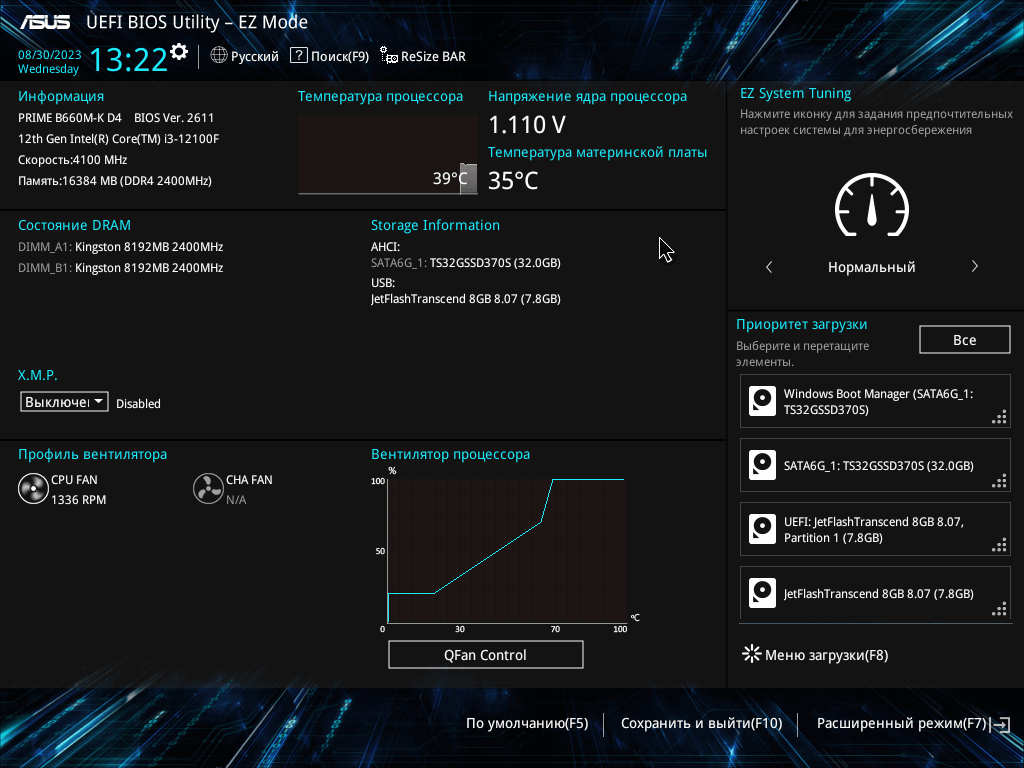Click the EZ System Tuning gauge icon
This screenshot has width=1024, height=768.
[872, 204]
